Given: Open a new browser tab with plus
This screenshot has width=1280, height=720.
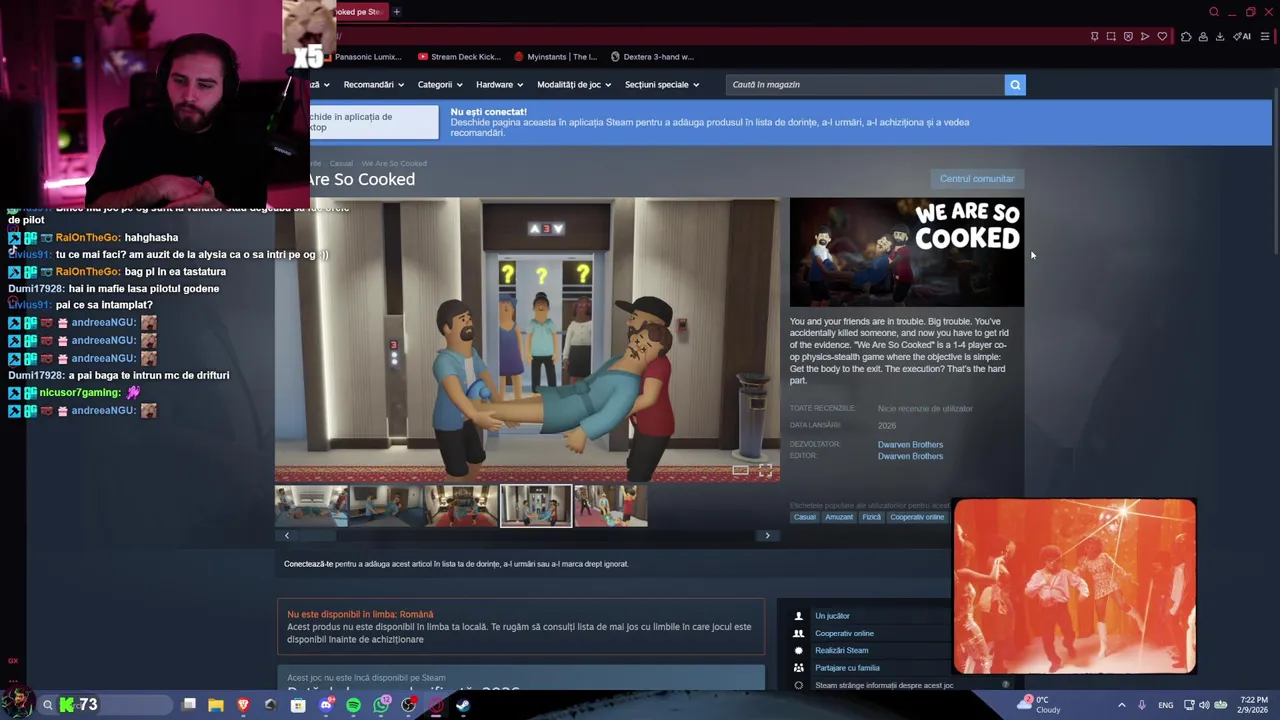Looking at the screenshot, I should tap(397, 12).
